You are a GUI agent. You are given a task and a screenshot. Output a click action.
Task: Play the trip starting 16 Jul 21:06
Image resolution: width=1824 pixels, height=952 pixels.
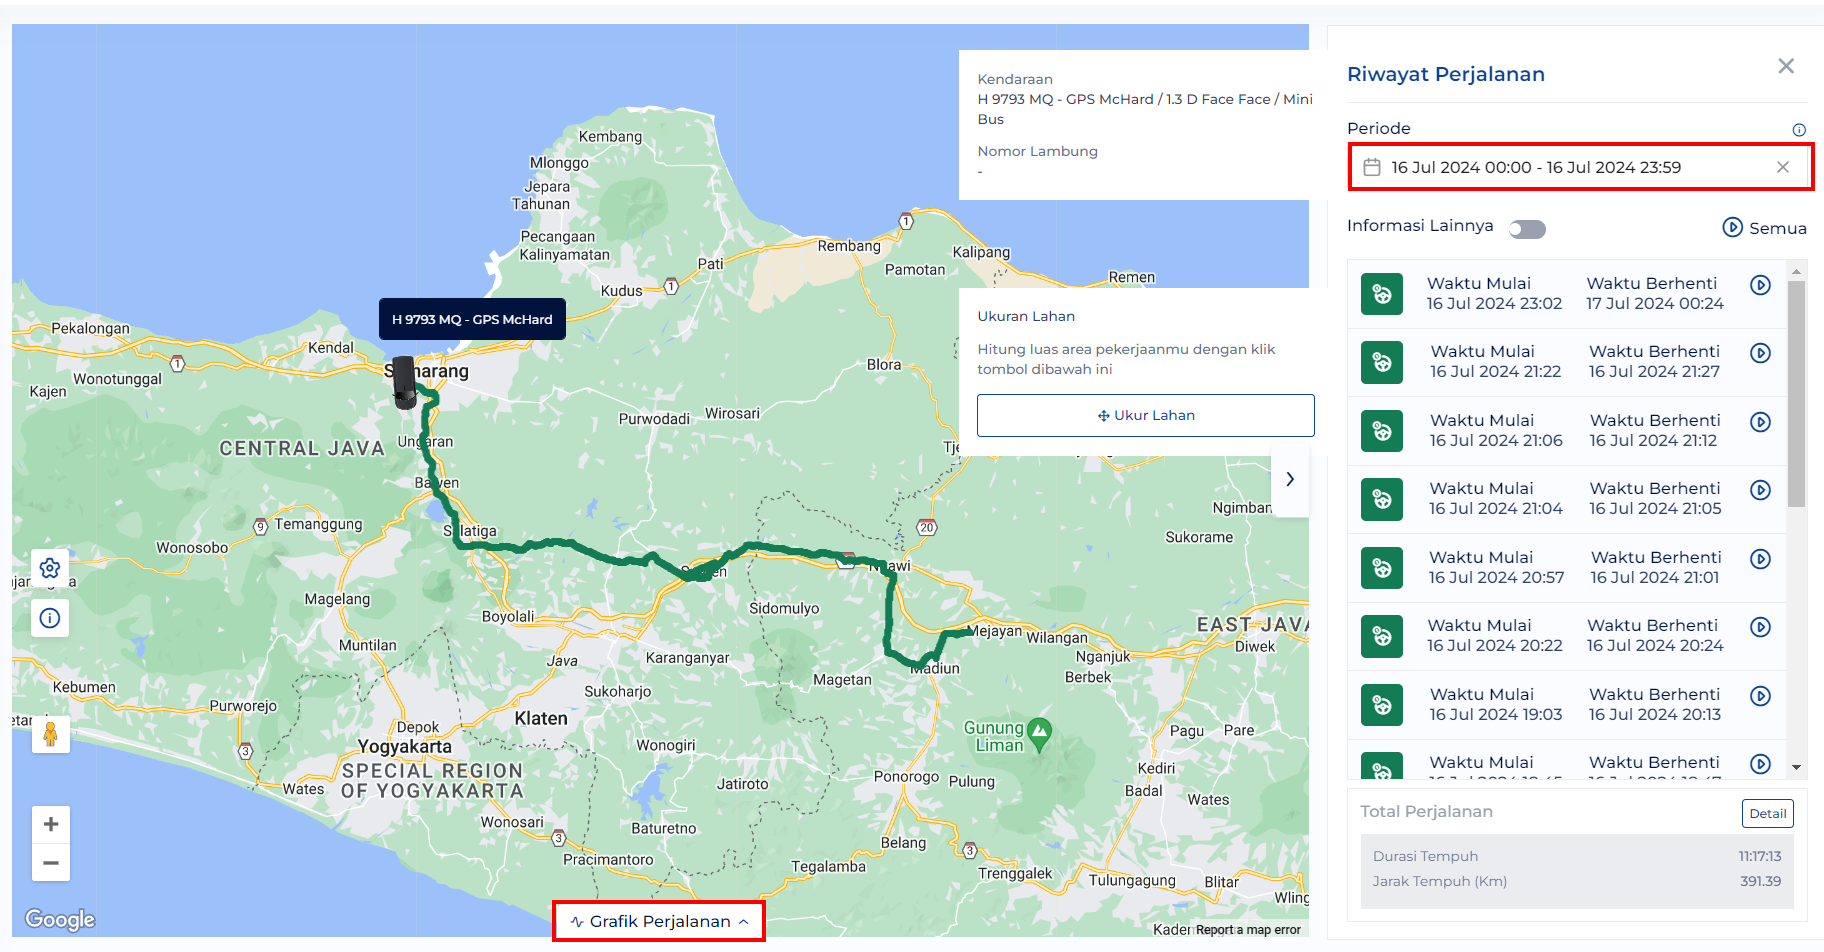click(x=1761, y=422)
